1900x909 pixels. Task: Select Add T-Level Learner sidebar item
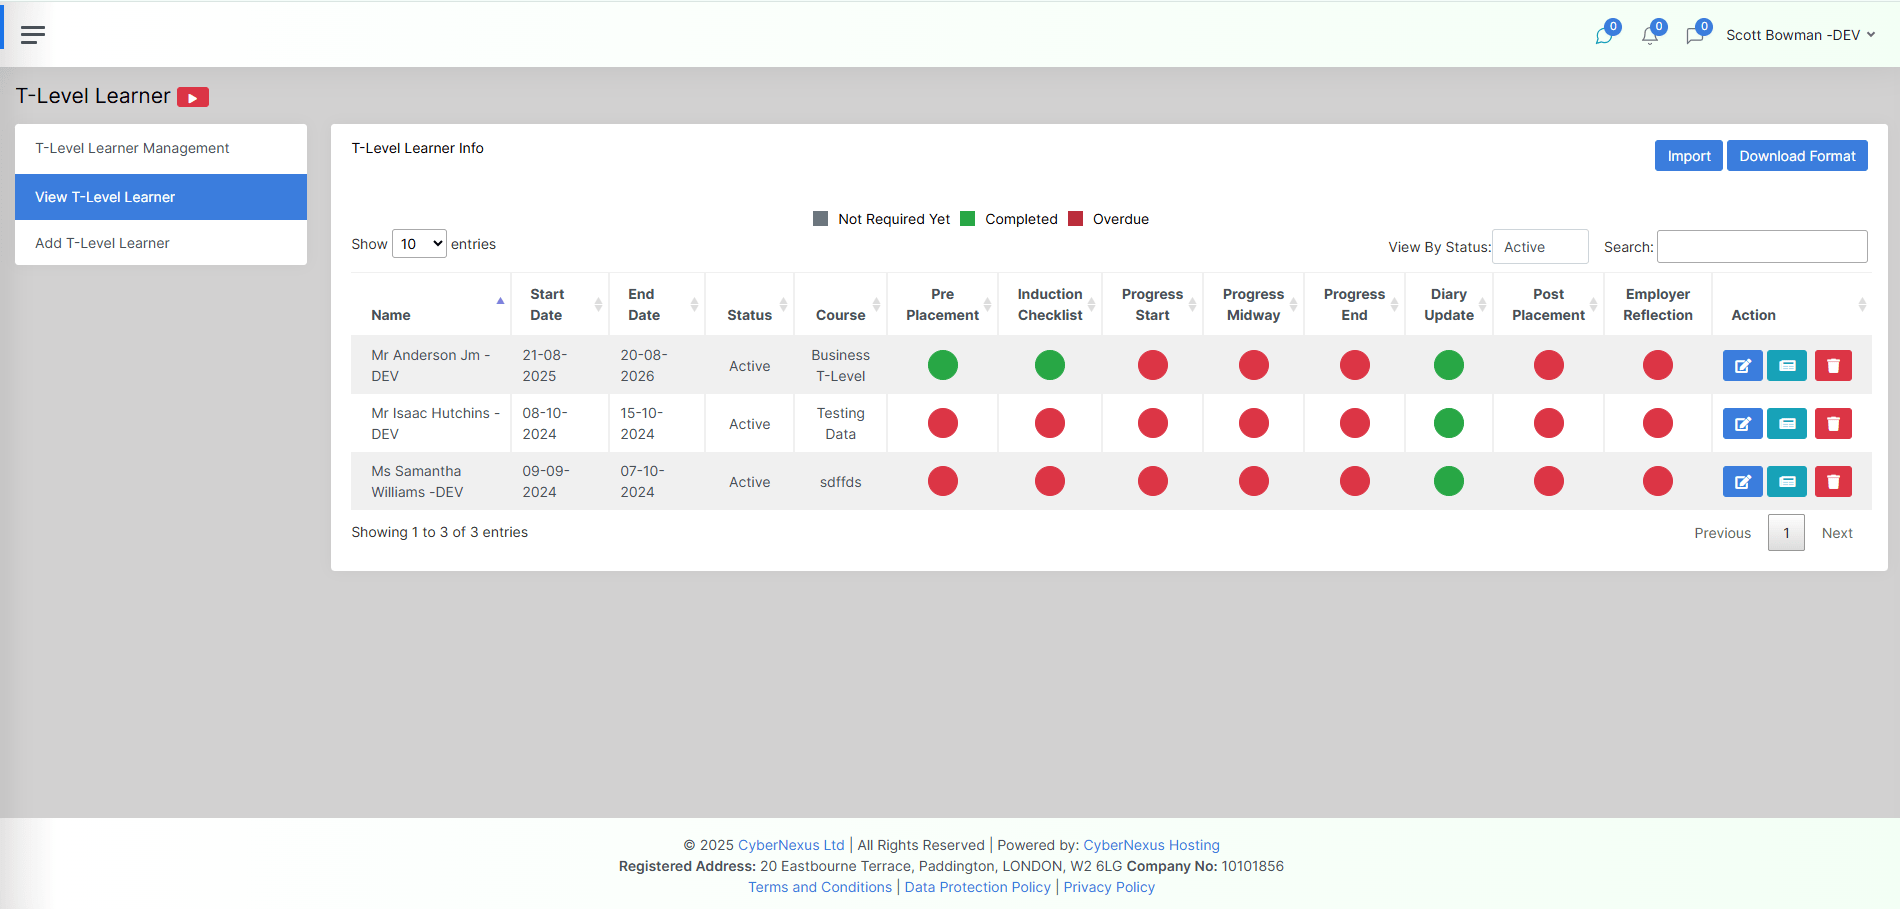[x=102, y=243]
